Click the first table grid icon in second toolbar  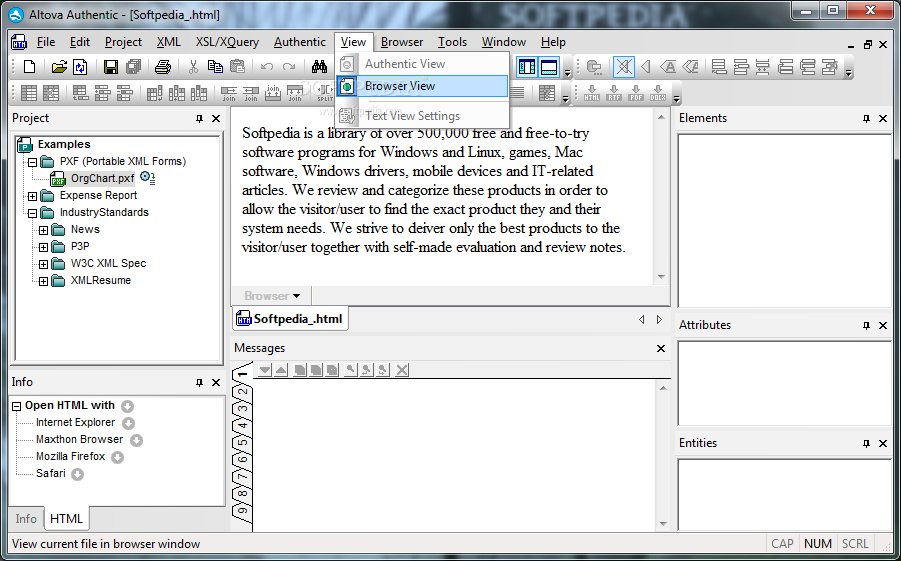coord(29,93)
